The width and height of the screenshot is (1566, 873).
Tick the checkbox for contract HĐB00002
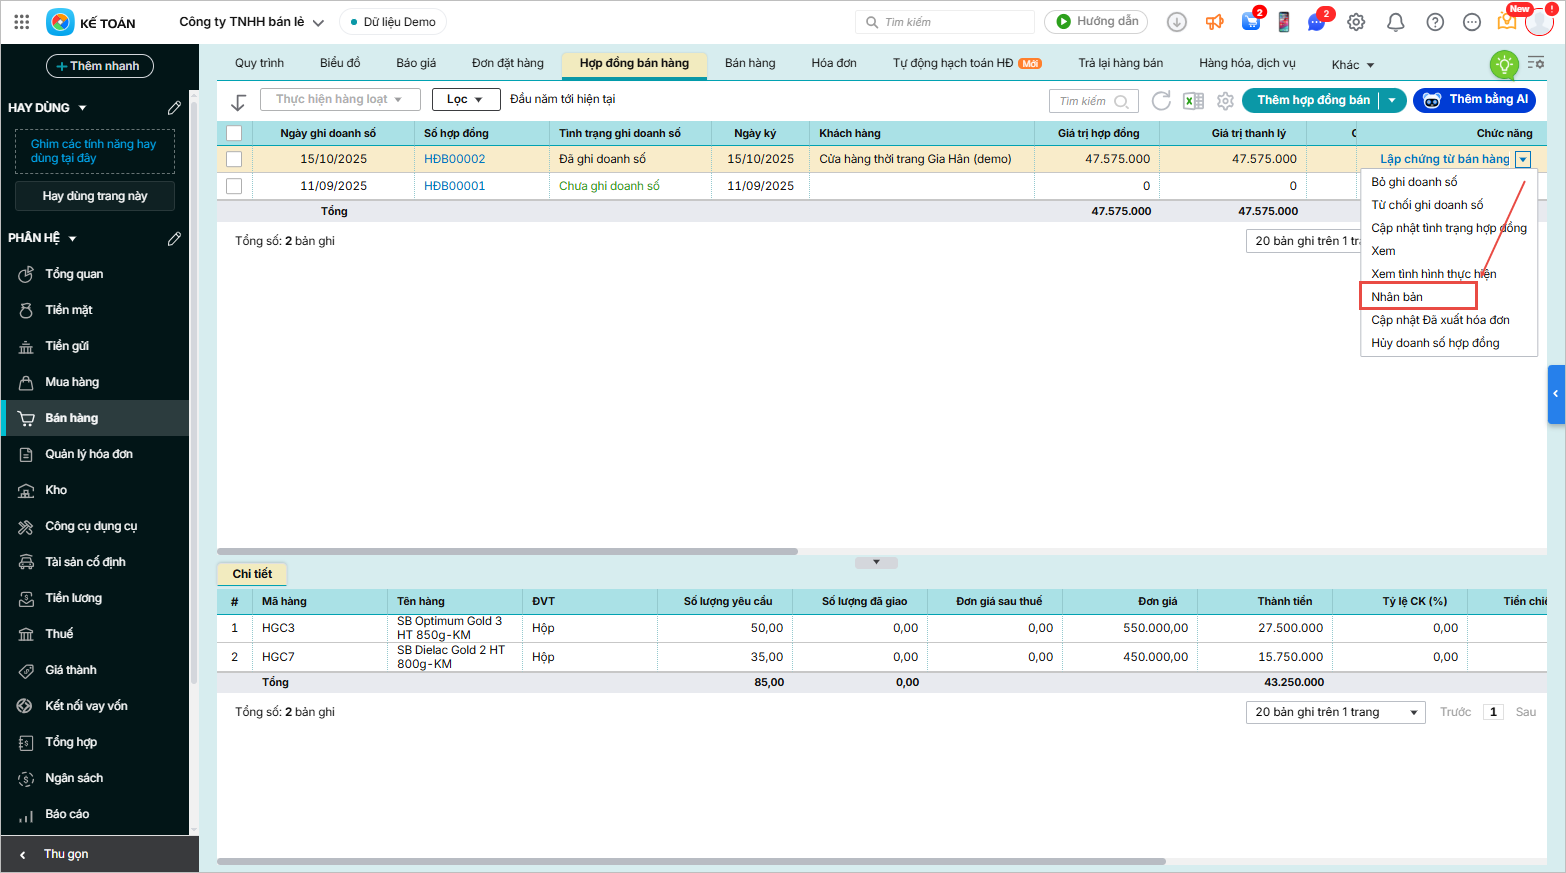click(234, 159)
